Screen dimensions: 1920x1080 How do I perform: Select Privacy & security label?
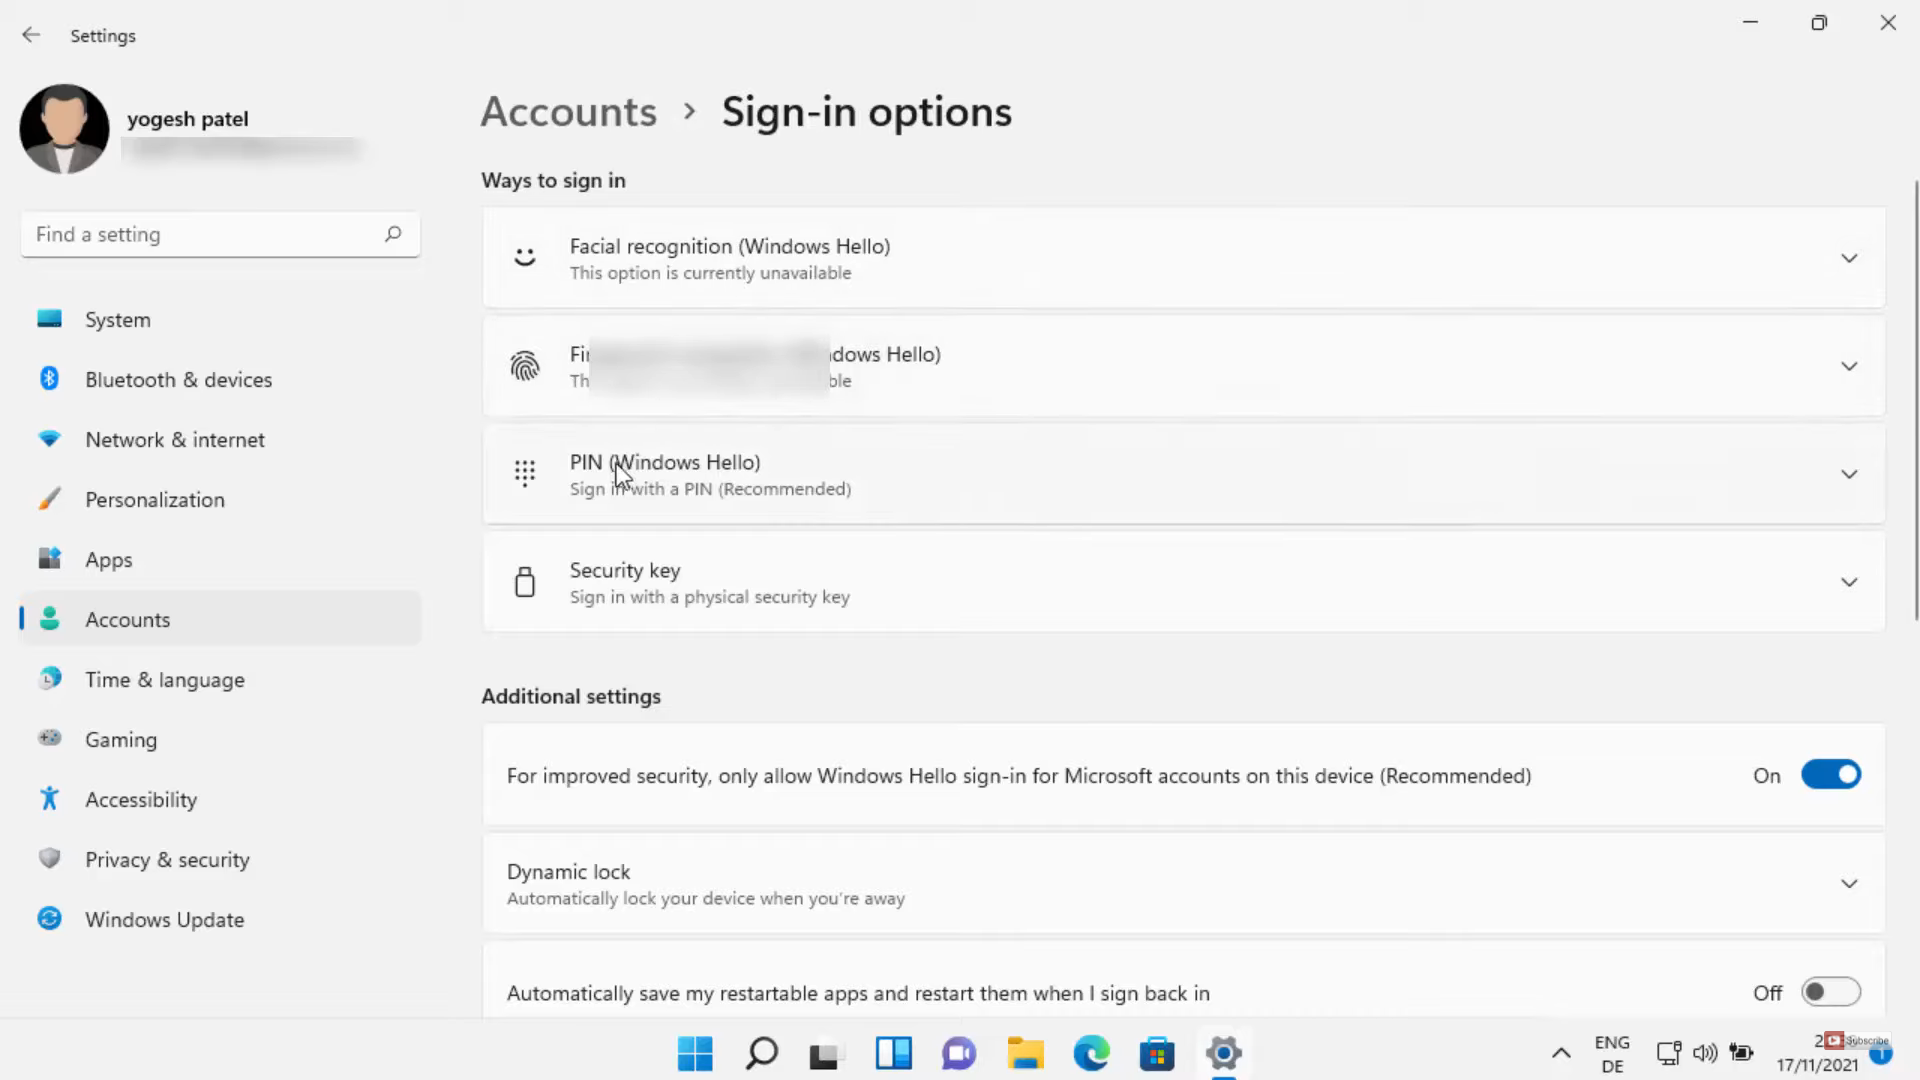[167, 860]
